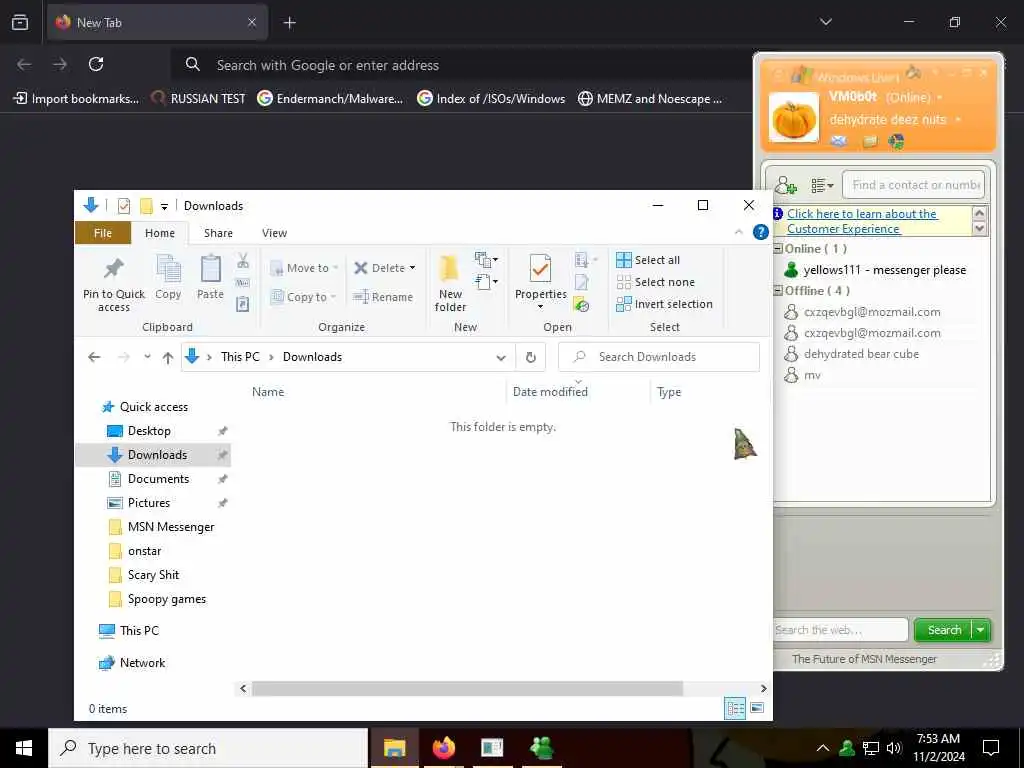Open contact list view options in Messenger
The width and height of the screenshot is (1024, 768).
(x=822, y=185)
